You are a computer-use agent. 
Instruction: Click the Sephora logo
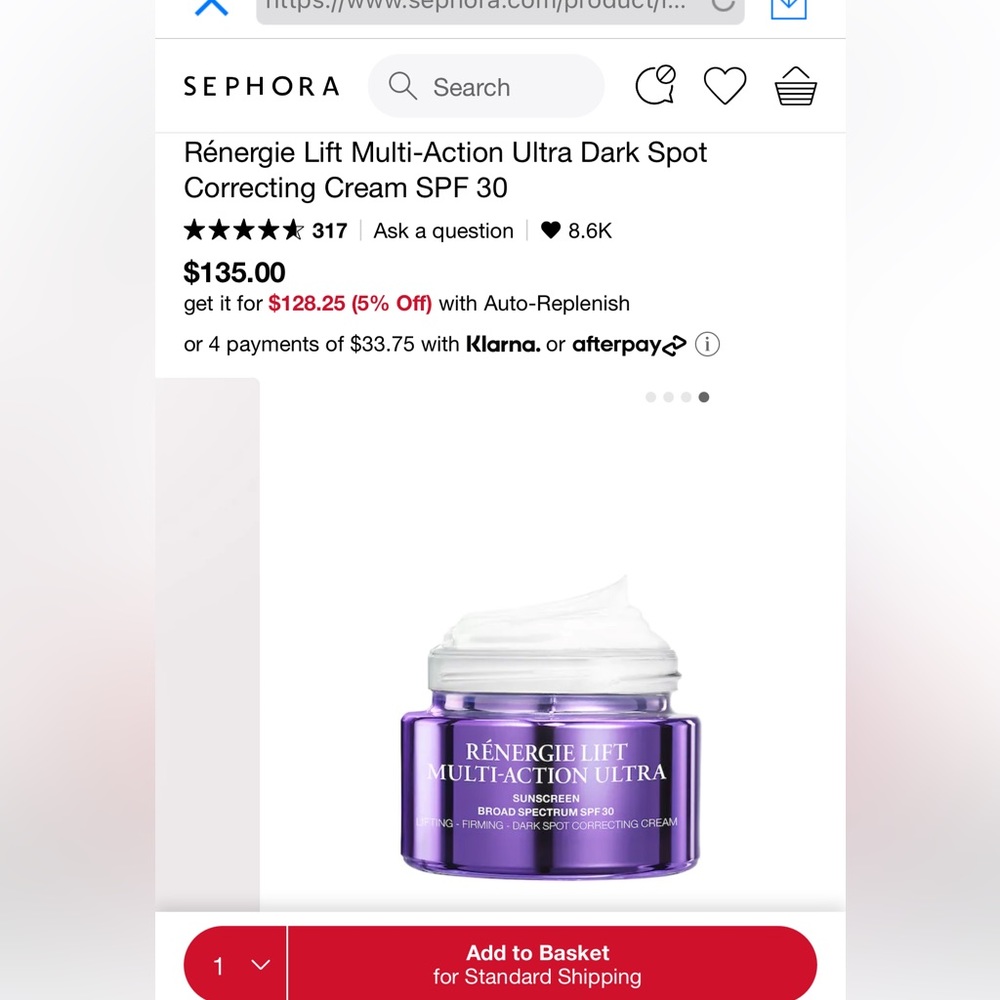(261, 86)
